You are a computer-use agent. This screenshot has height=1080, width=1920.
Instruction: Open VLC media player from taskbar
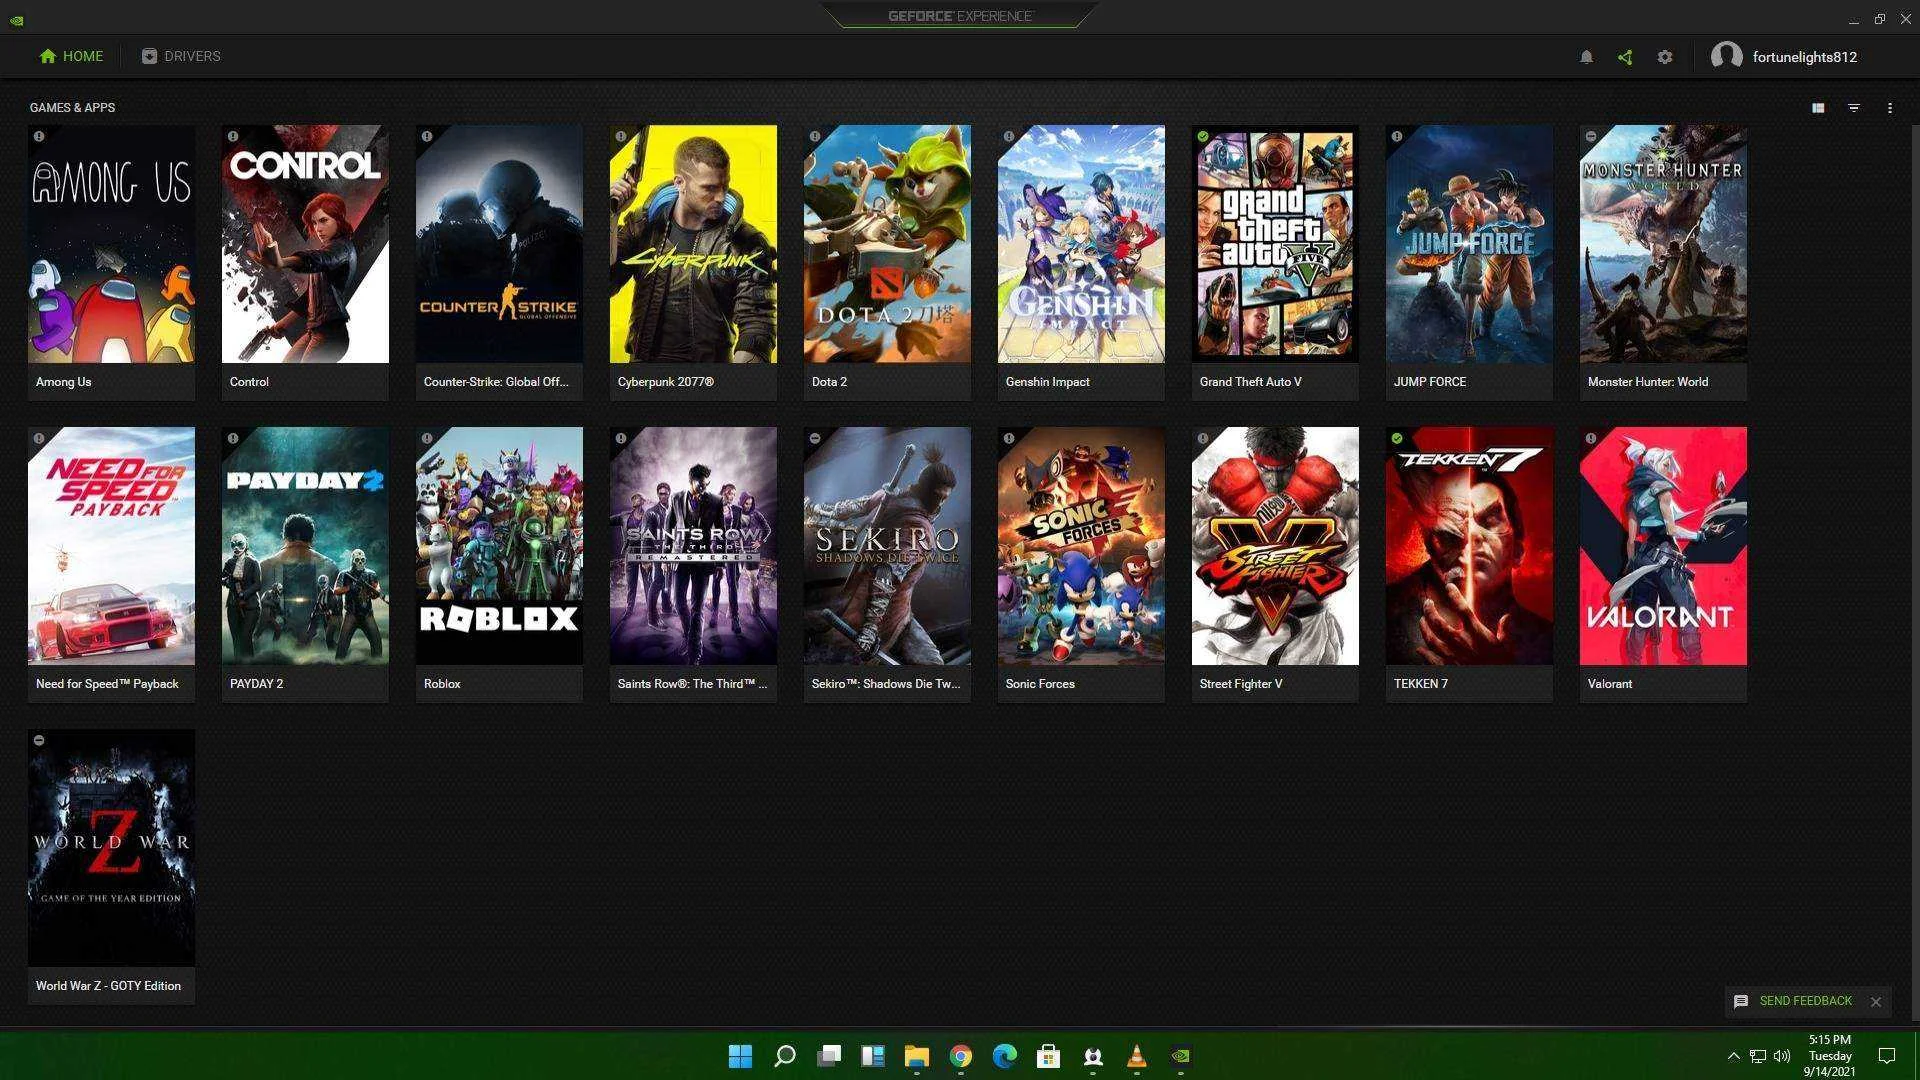[1137, 1056]
